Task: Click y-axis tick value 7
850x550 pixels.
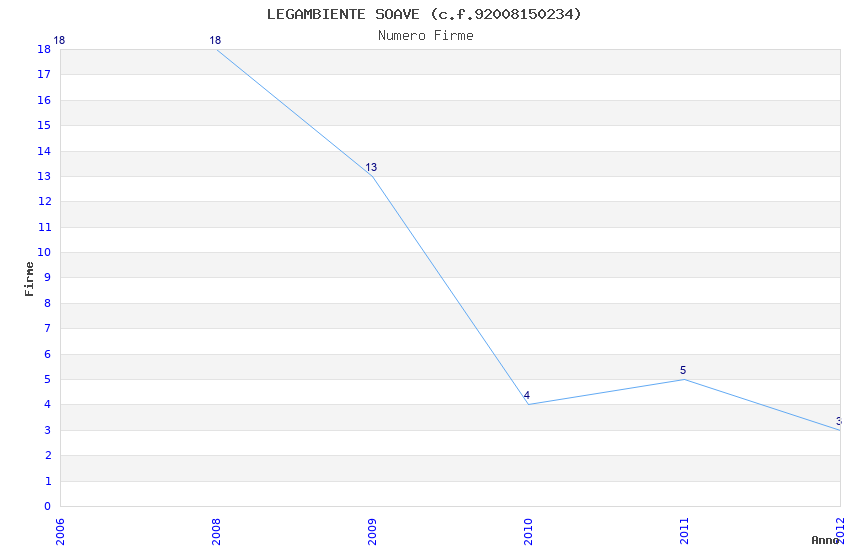Action: pyautogui.click(x=48, y=328)
